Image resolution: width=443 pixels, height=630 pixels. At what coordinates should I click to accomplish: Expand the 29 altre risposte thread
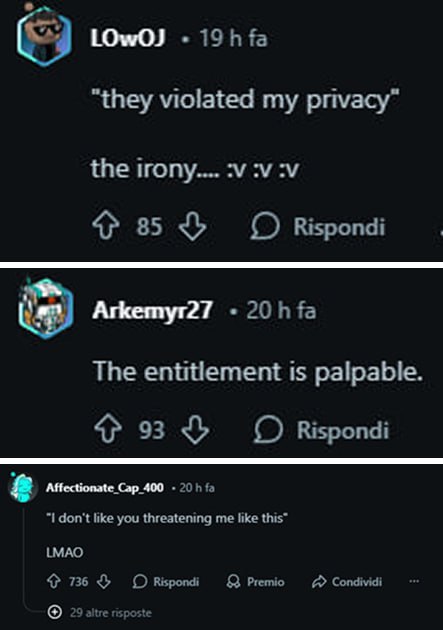[x=110, y=613]
